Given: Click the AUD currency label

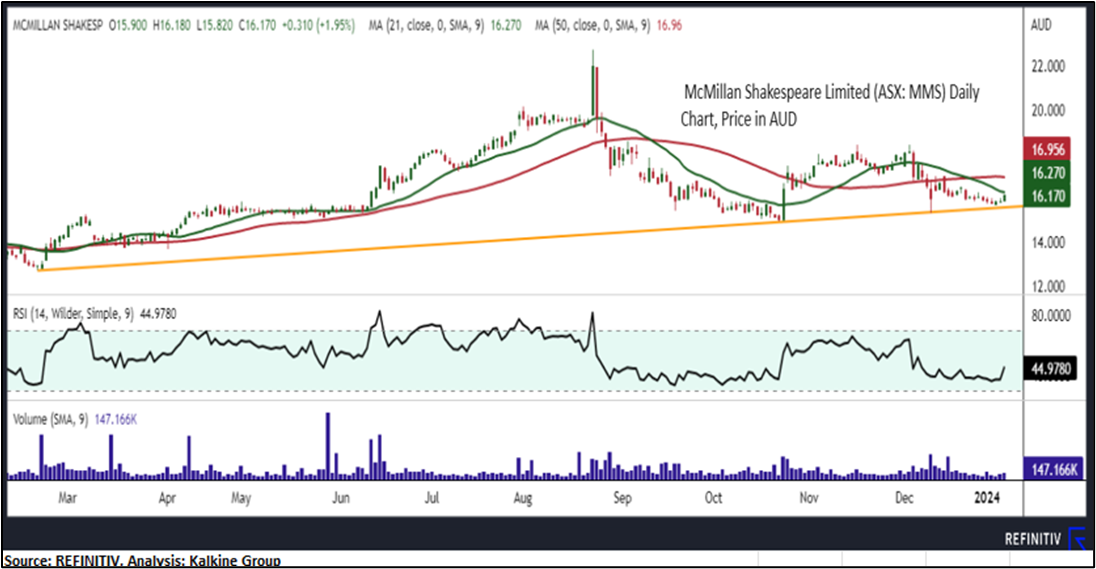Looking at the screenshot, I should pos(1041,25).
